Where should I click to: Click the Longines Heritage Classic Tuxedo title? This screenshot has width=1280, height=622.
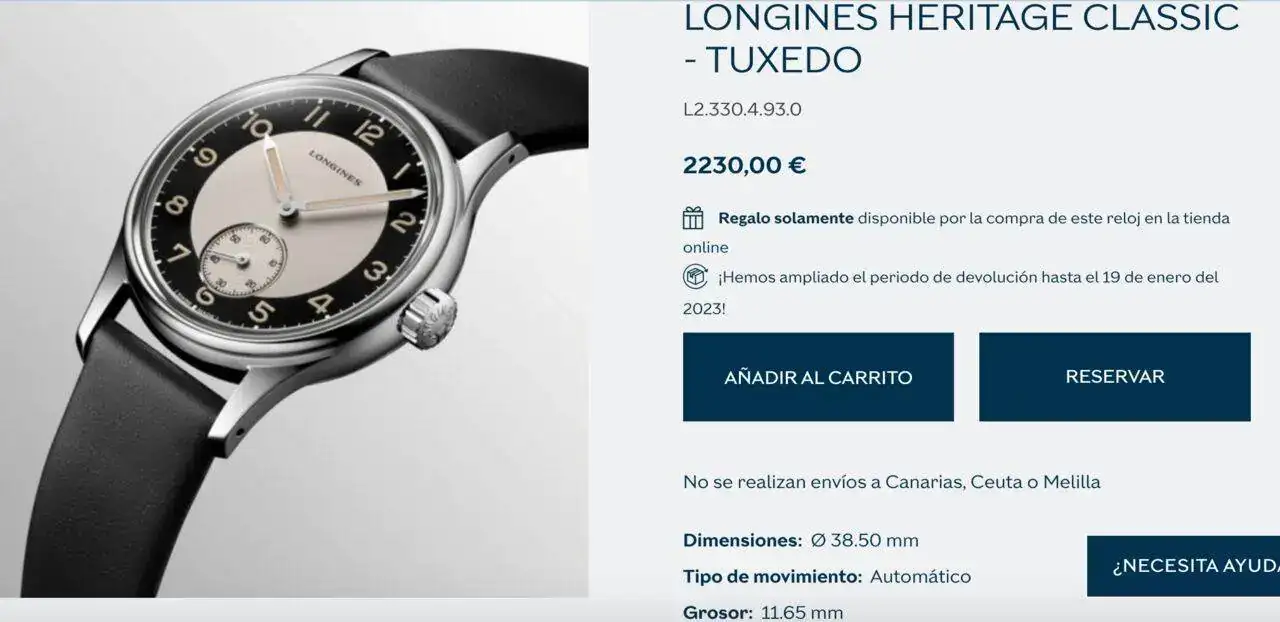[x=961, y=38]
